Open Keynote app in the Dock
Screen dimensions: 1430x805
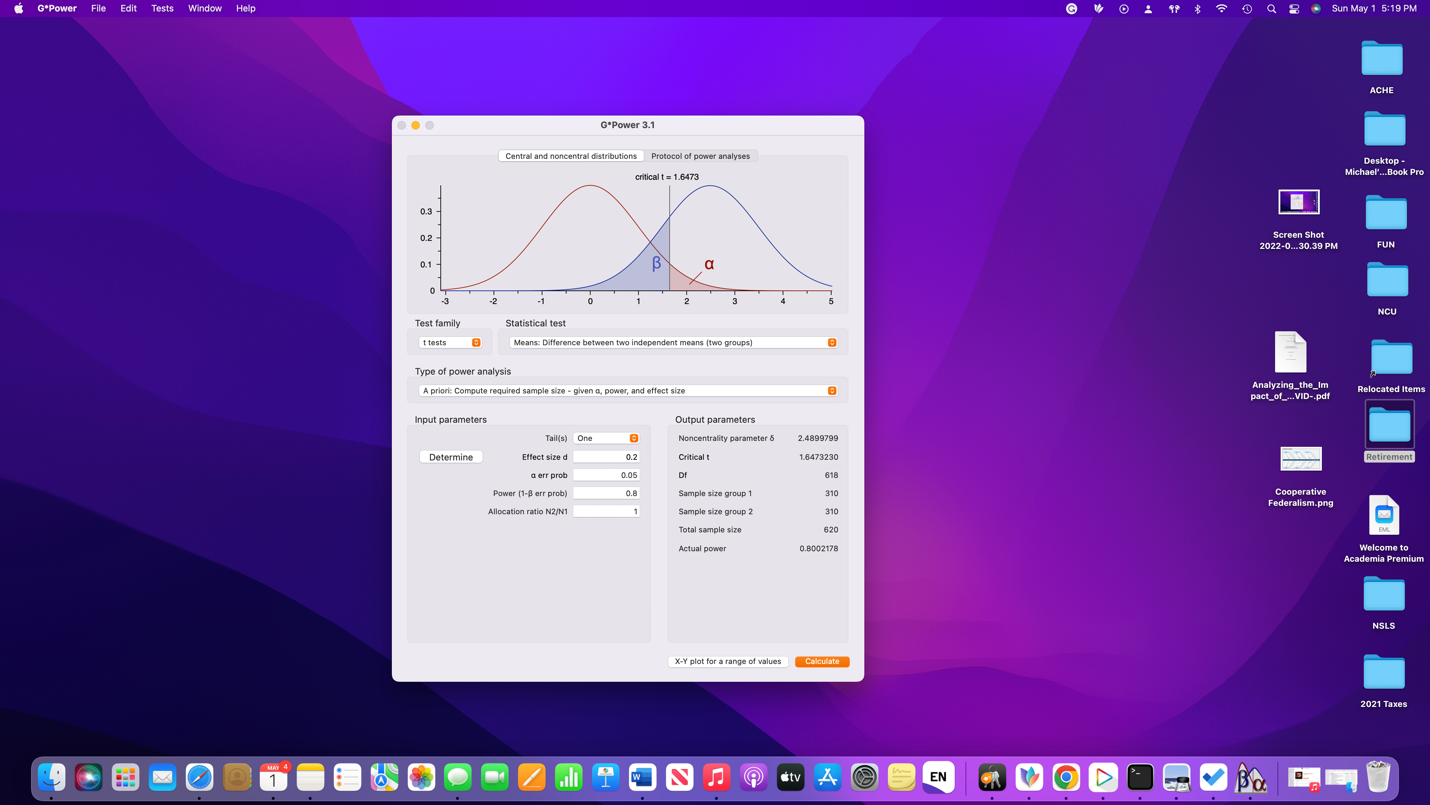click(x=606, y=777)
